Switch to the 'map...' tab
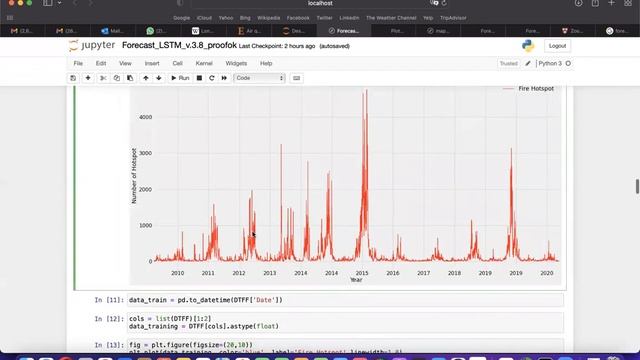Image resolution: width=640 pixels, height=360 pixels. 438,31
